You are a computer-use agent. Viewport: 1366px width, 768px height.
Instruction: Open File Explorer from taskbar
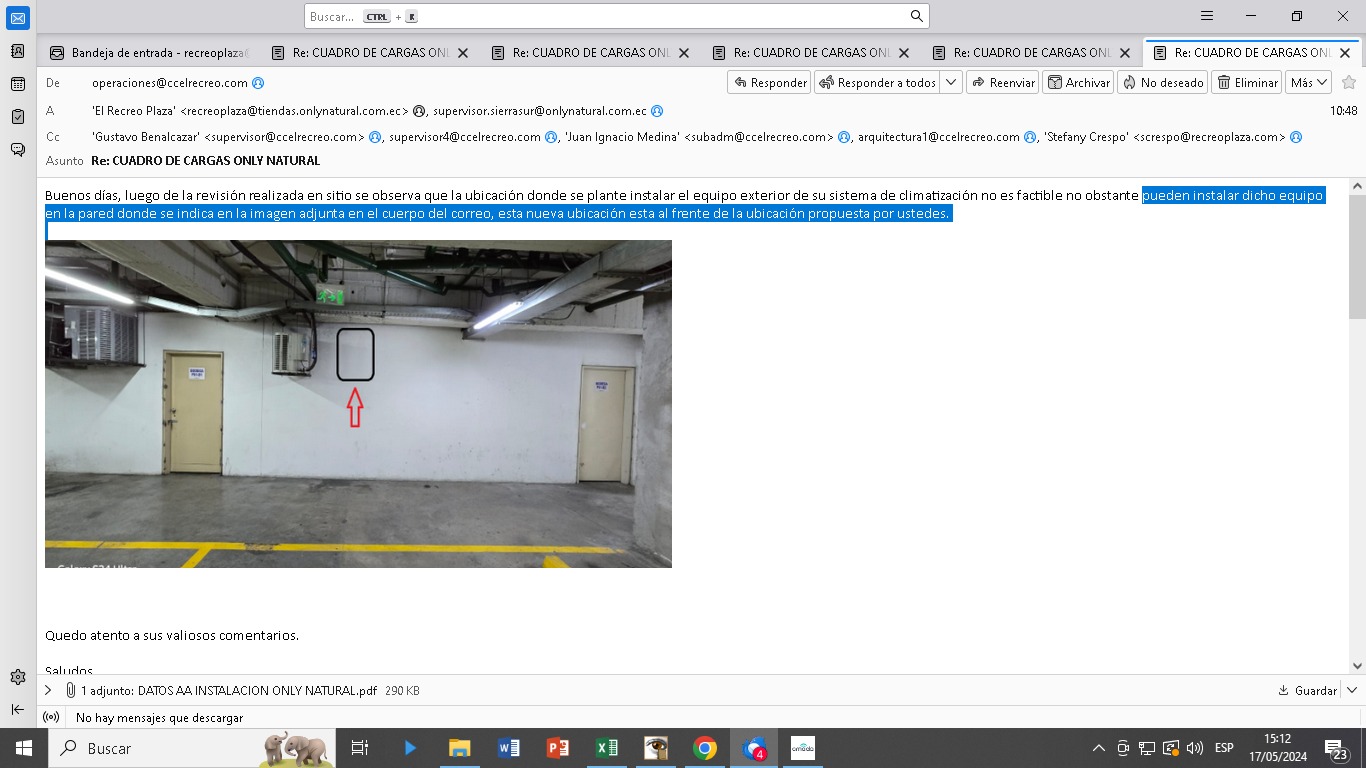(459, 748)
